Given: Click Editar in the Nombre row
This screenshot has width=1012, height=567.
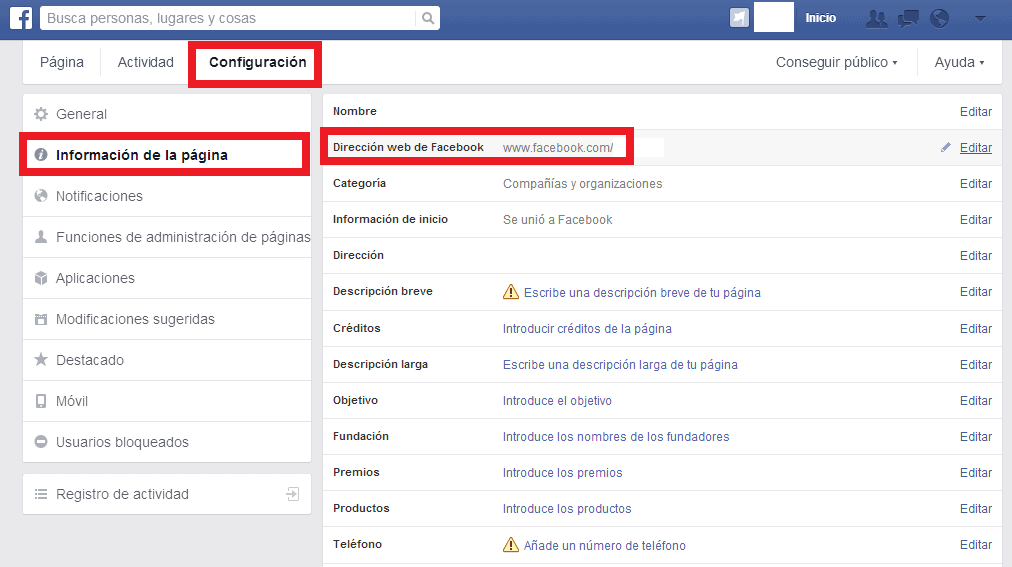Looking at the screenshot, I should click(975, 112).
